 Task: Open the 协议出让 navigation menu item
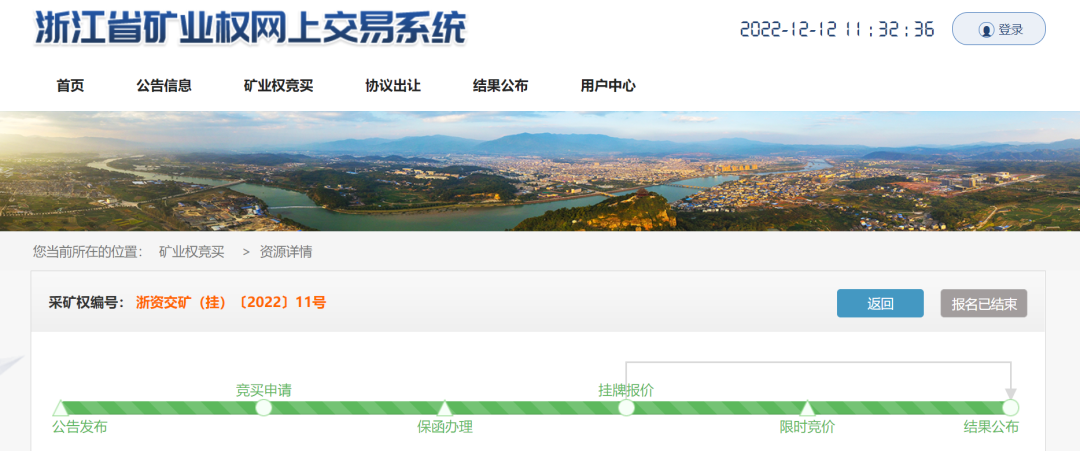tap(392, 86)
